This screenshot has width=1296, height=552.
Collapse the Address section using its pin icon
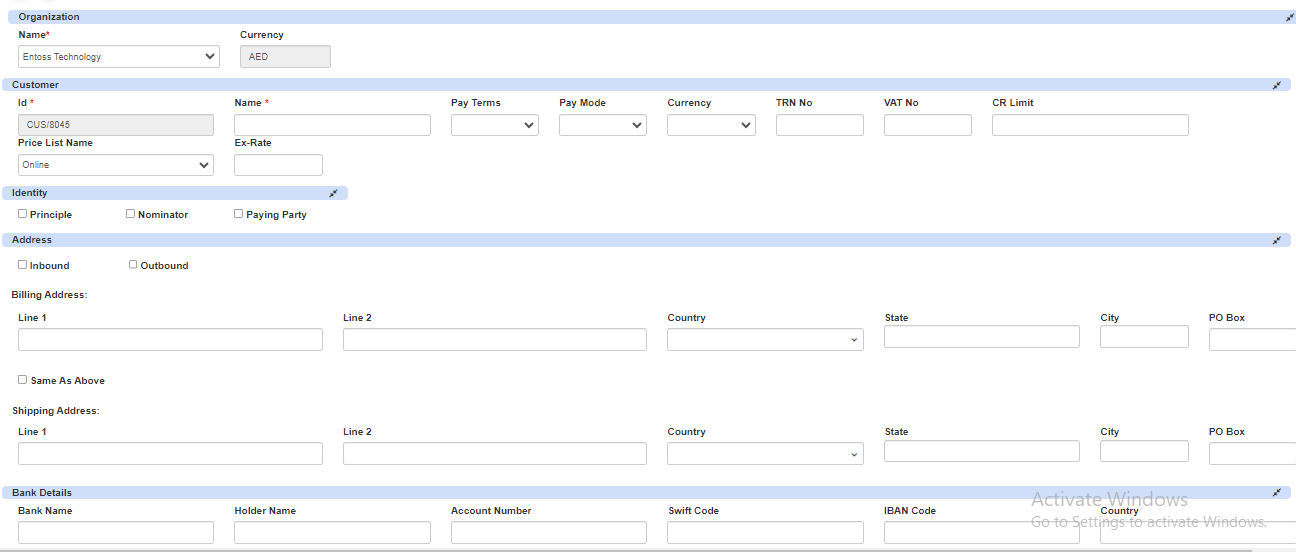(x=1277, y=241)
